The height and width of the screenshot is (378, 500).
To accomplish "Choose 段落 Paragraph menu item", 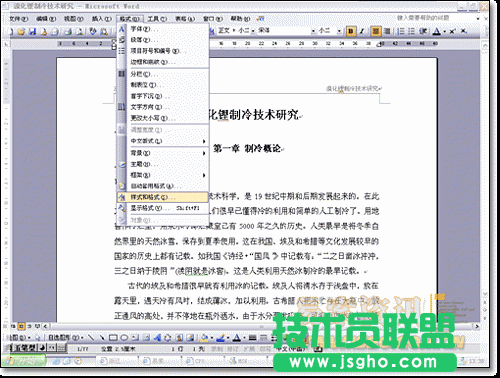I will click(163, 40).
